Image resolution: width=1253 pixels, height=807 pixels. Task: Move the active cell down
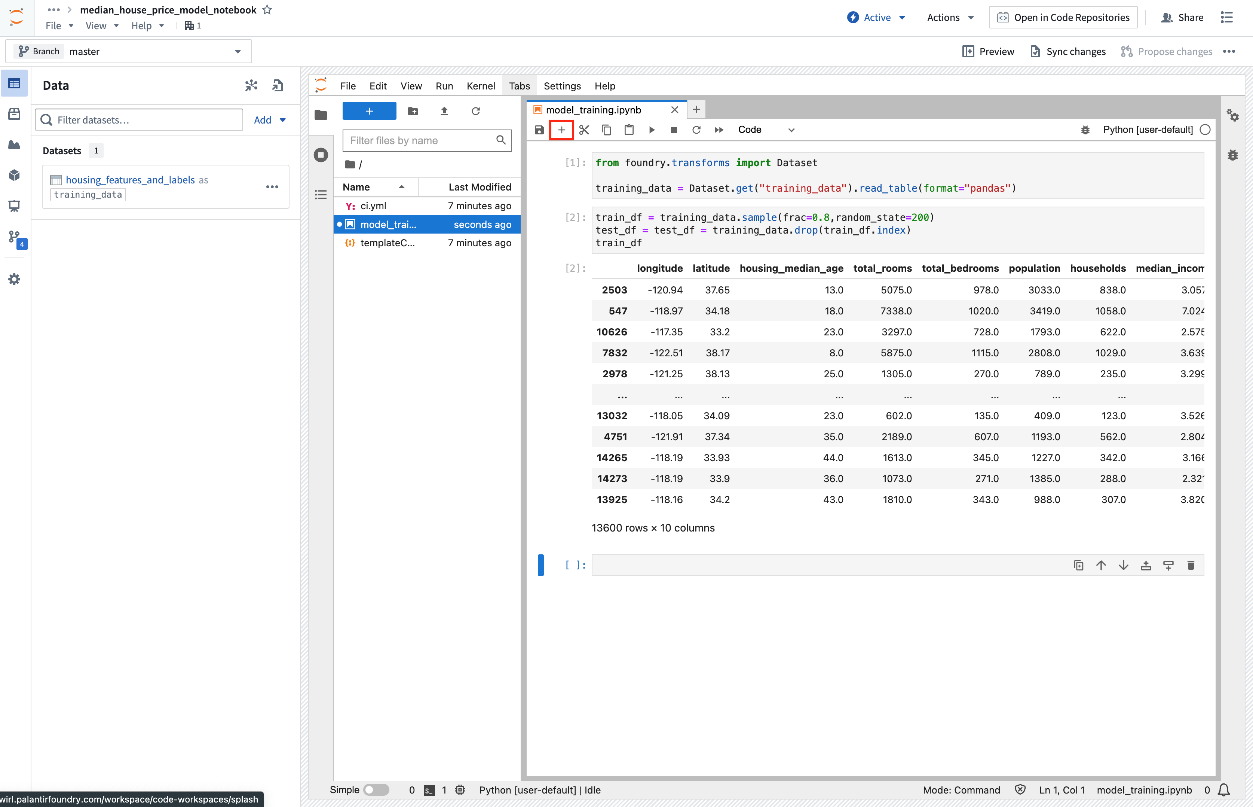pos(1123,565)
